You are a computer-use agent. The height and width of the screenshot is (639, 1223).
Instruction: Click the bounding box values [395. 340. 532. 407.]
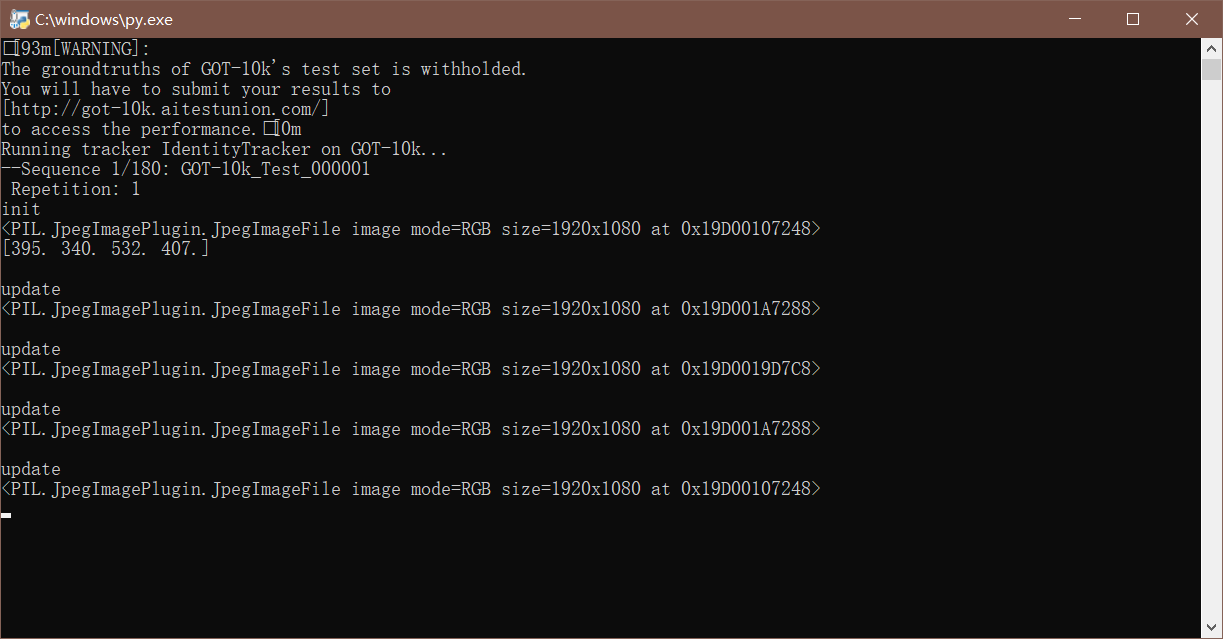click(x=106, y=249)
